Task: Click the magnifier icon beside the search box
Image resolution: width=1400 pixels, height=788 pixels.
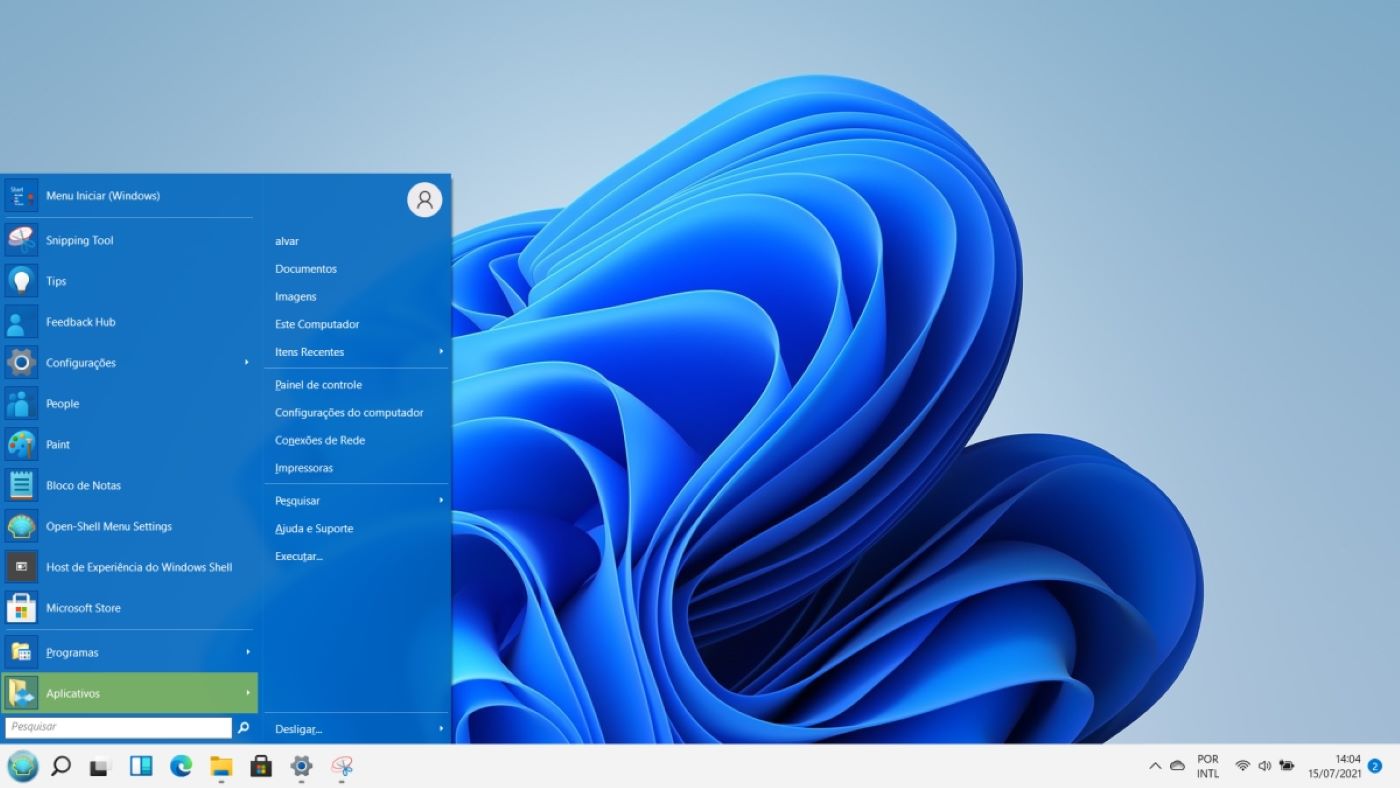Action: [243, 727]
